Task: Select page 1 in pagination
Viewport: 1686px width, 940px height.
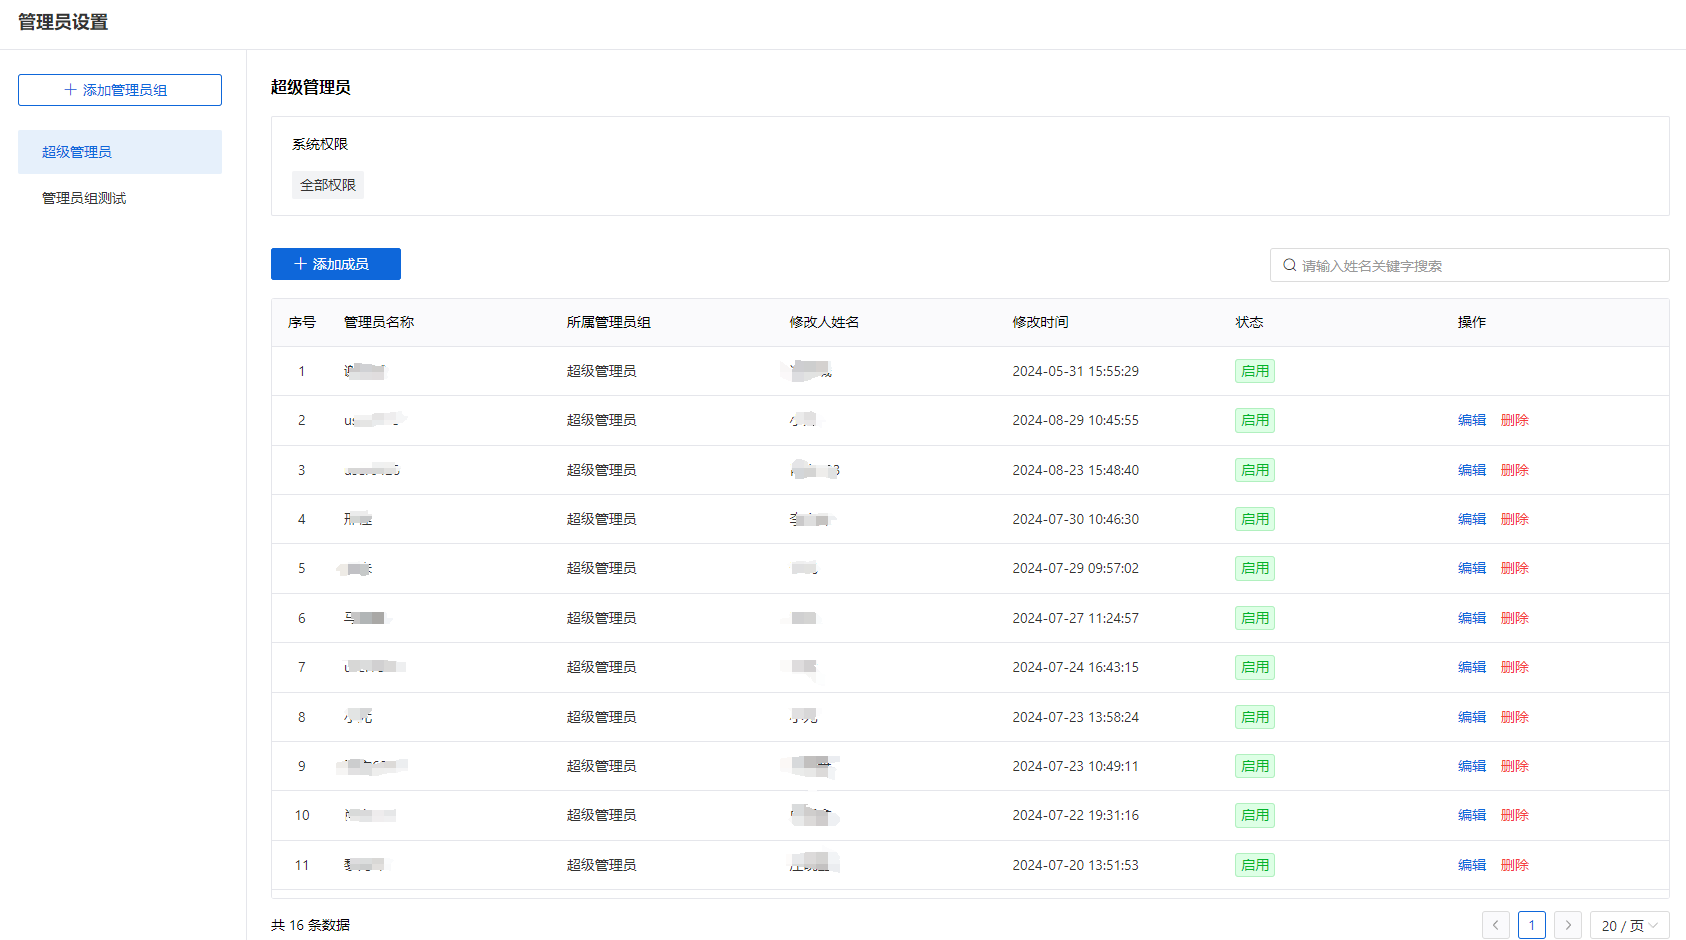Action: coord(1531,925)
